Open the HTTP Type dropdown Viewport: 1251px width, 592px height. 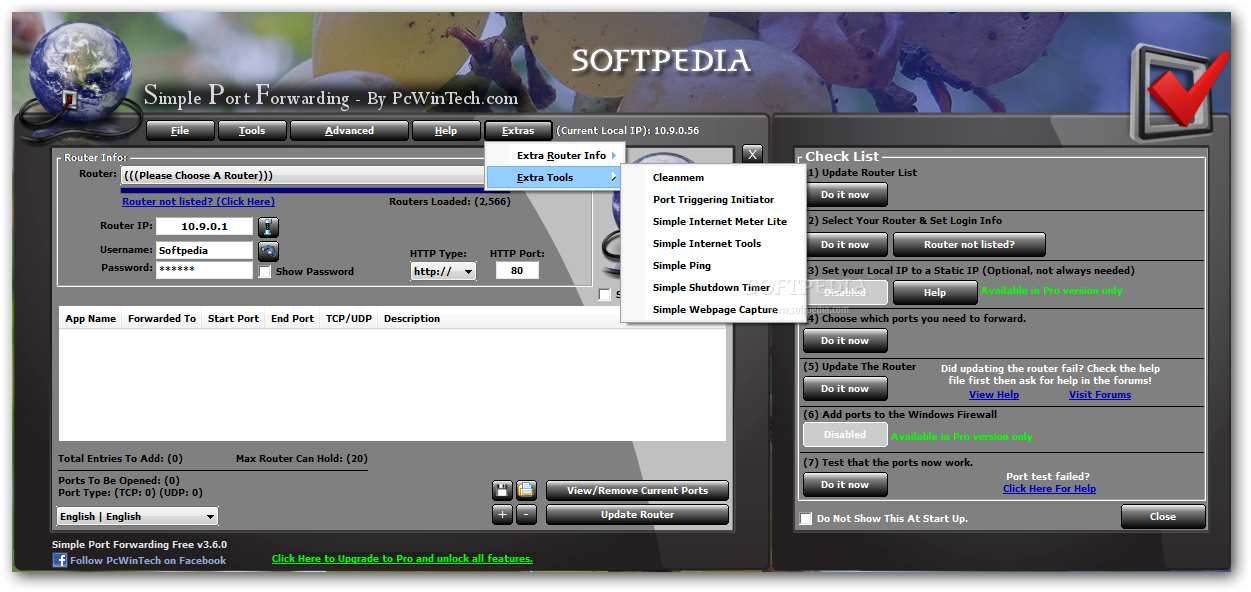pyautogui.click(x=443, y=271)
